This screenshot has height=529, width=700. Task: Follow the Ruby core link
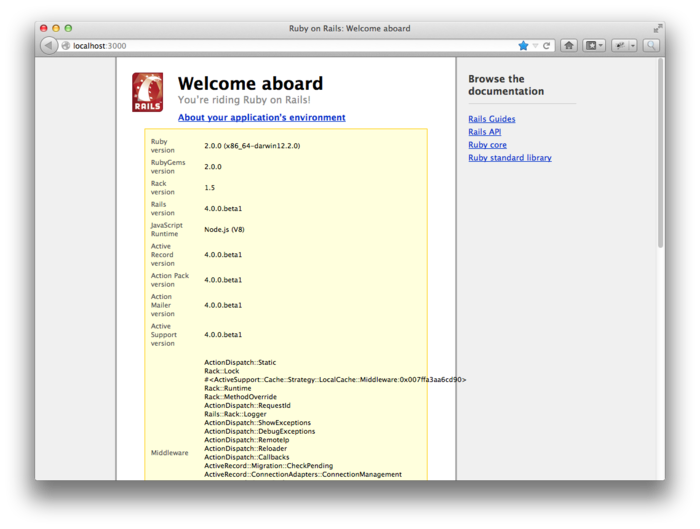coord(487,145)
